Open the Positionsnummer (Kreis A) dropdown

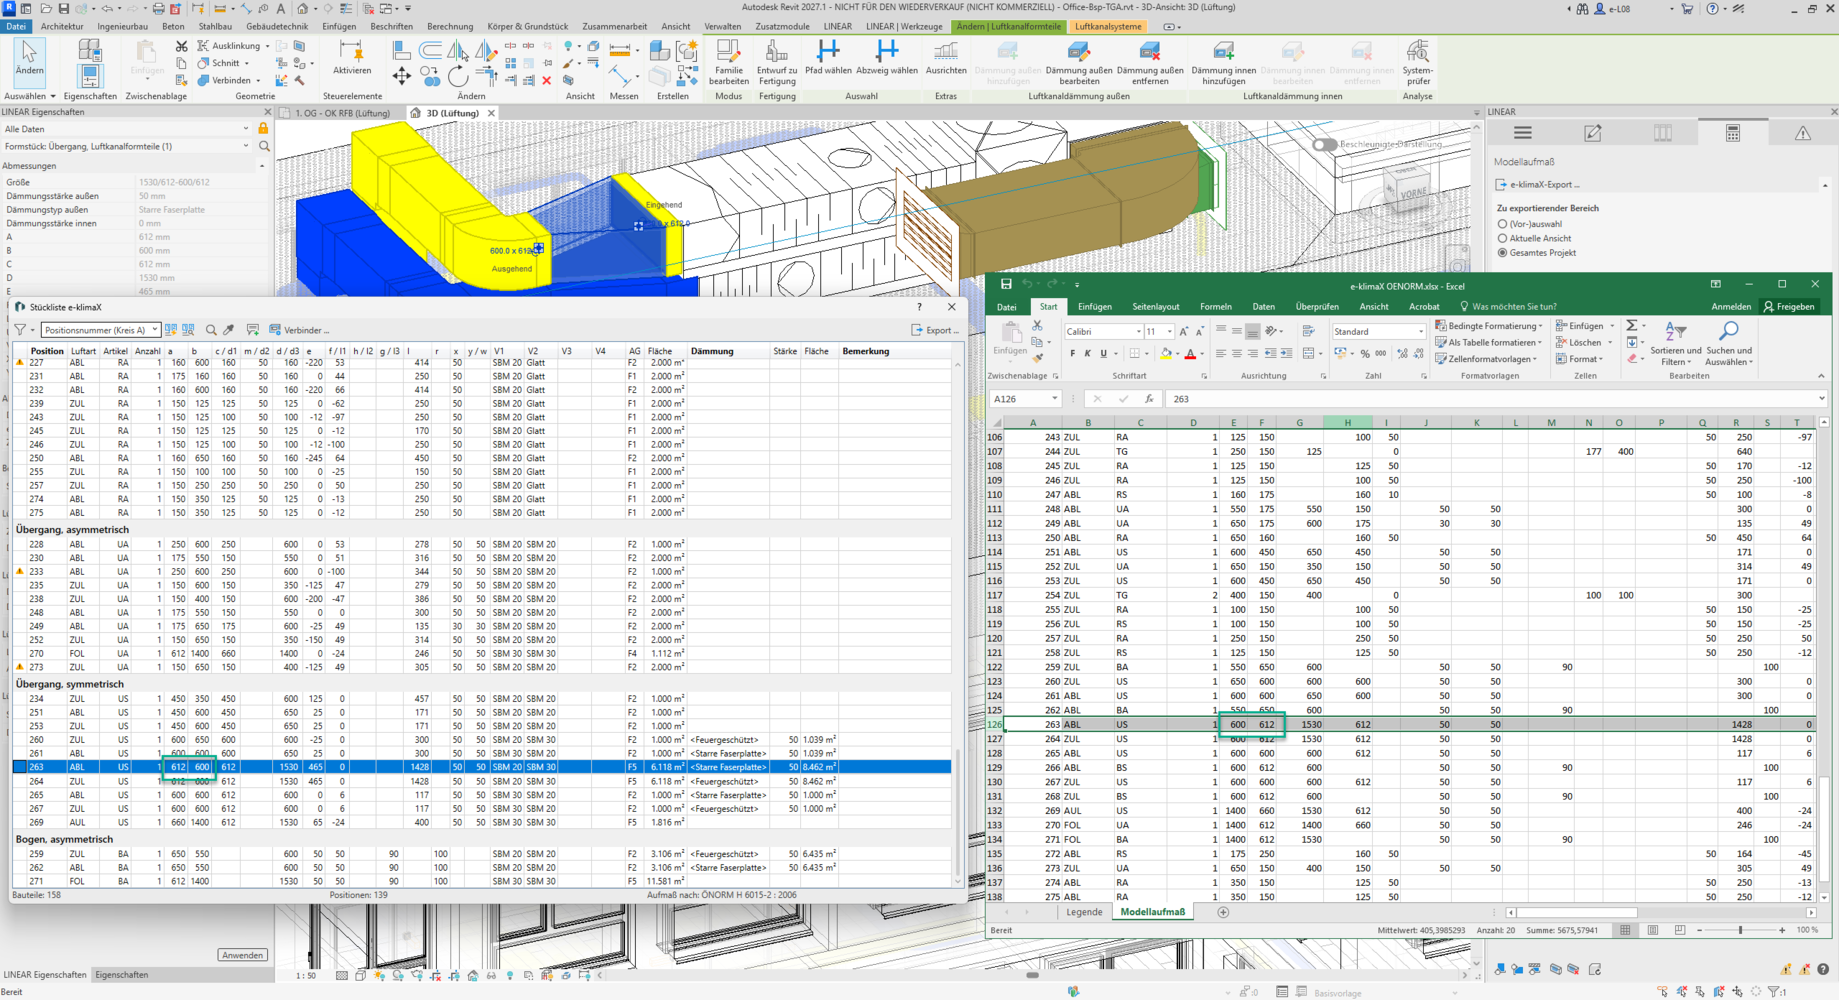tap(100, 330)
